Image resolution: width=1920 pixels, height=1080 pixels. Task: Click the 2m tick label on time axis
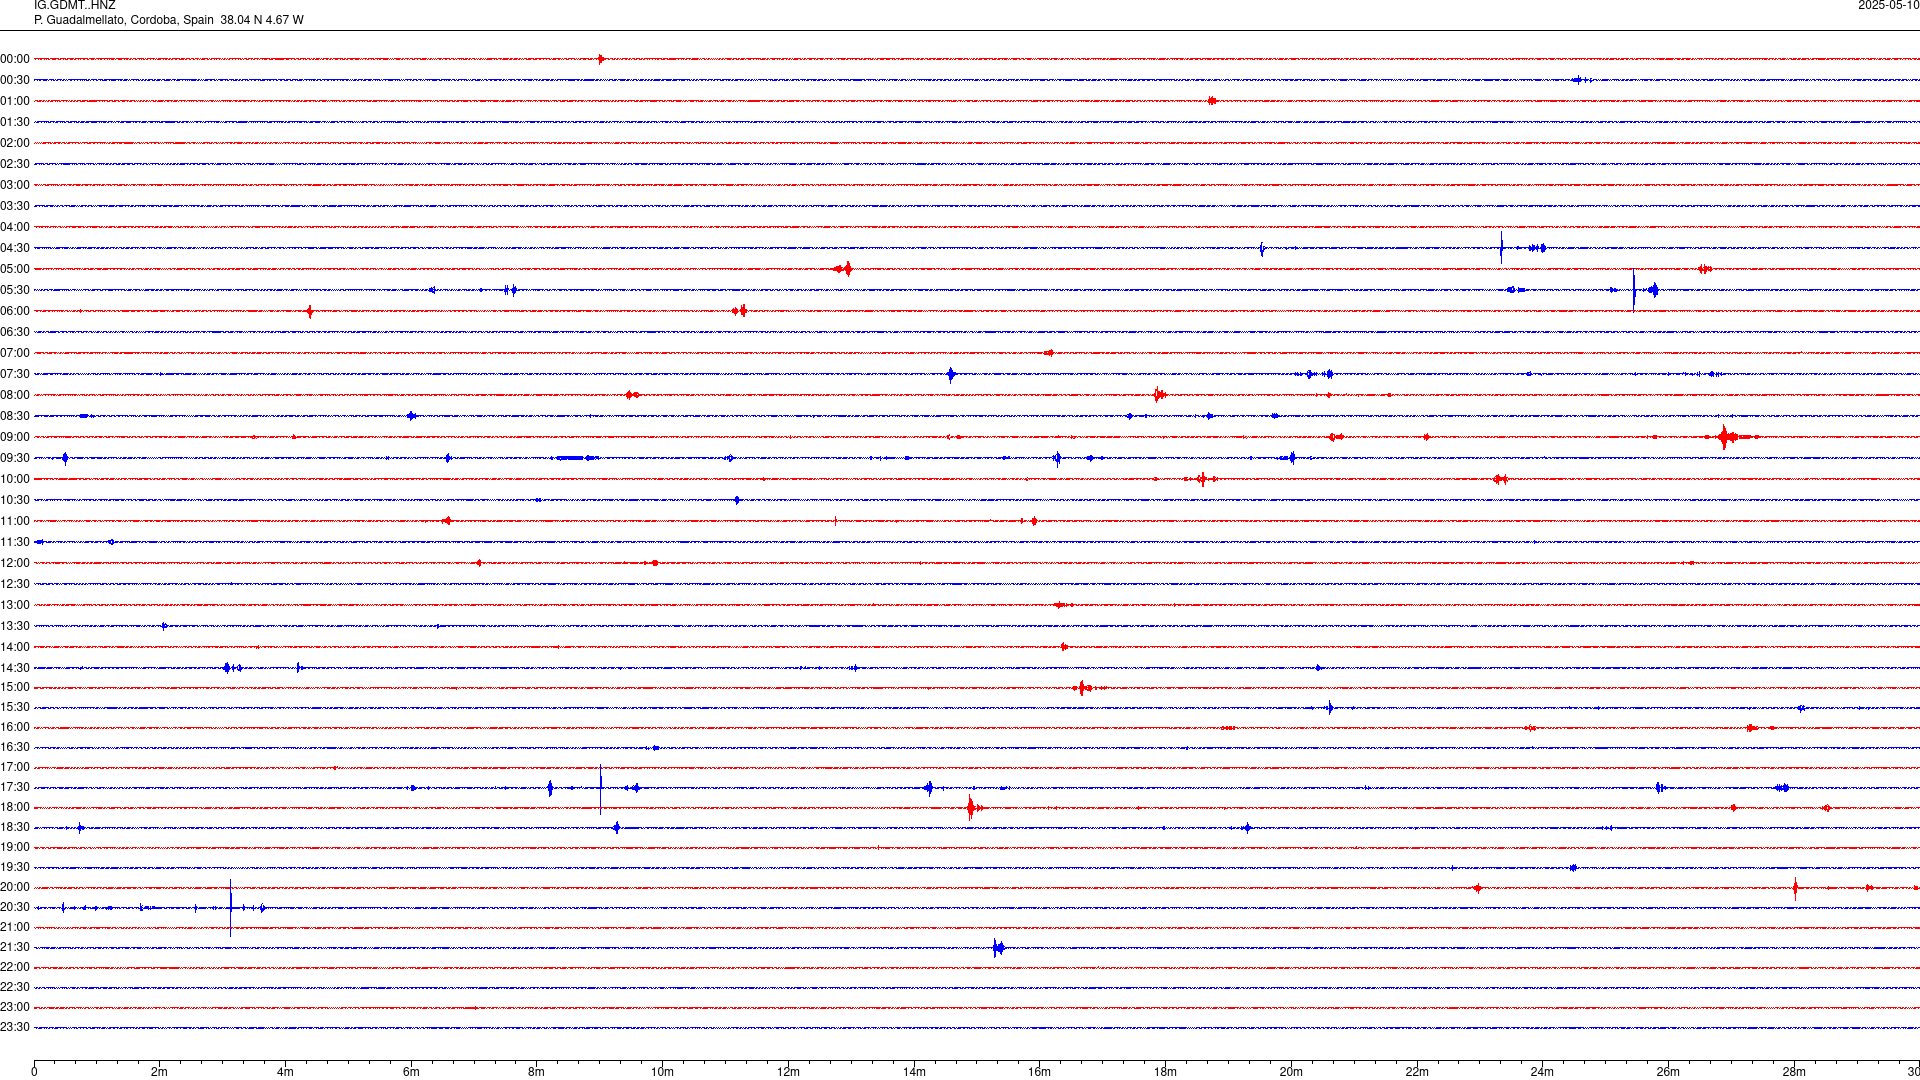(159, 1072)
